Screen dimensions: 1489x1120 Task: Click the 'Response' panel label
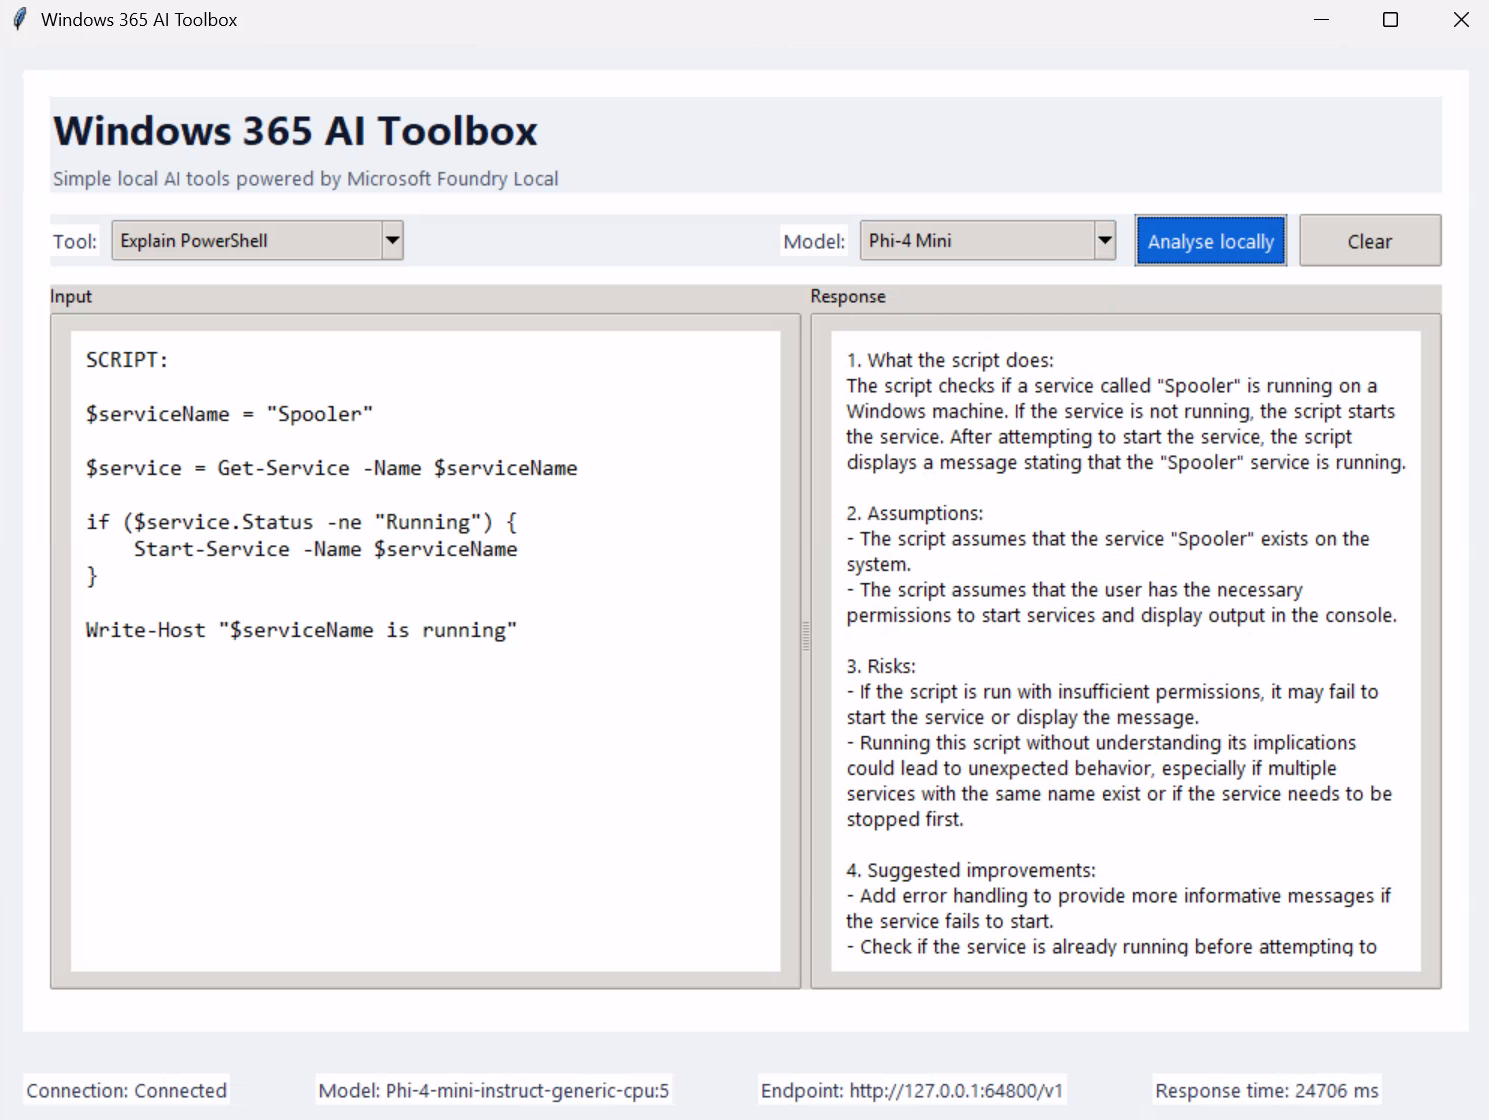tap(848, 296)
